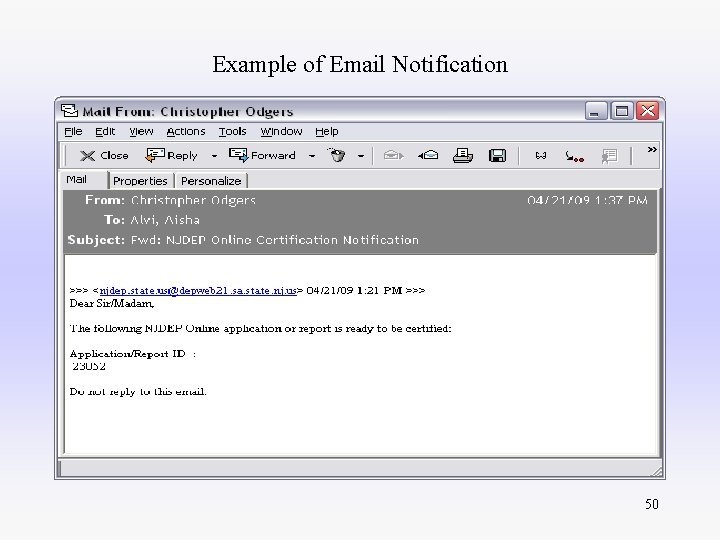The width and height of the screenshot is (720, 540).
Task: Open the File menu
Action: pyautogui.click(x=73, y=132)
